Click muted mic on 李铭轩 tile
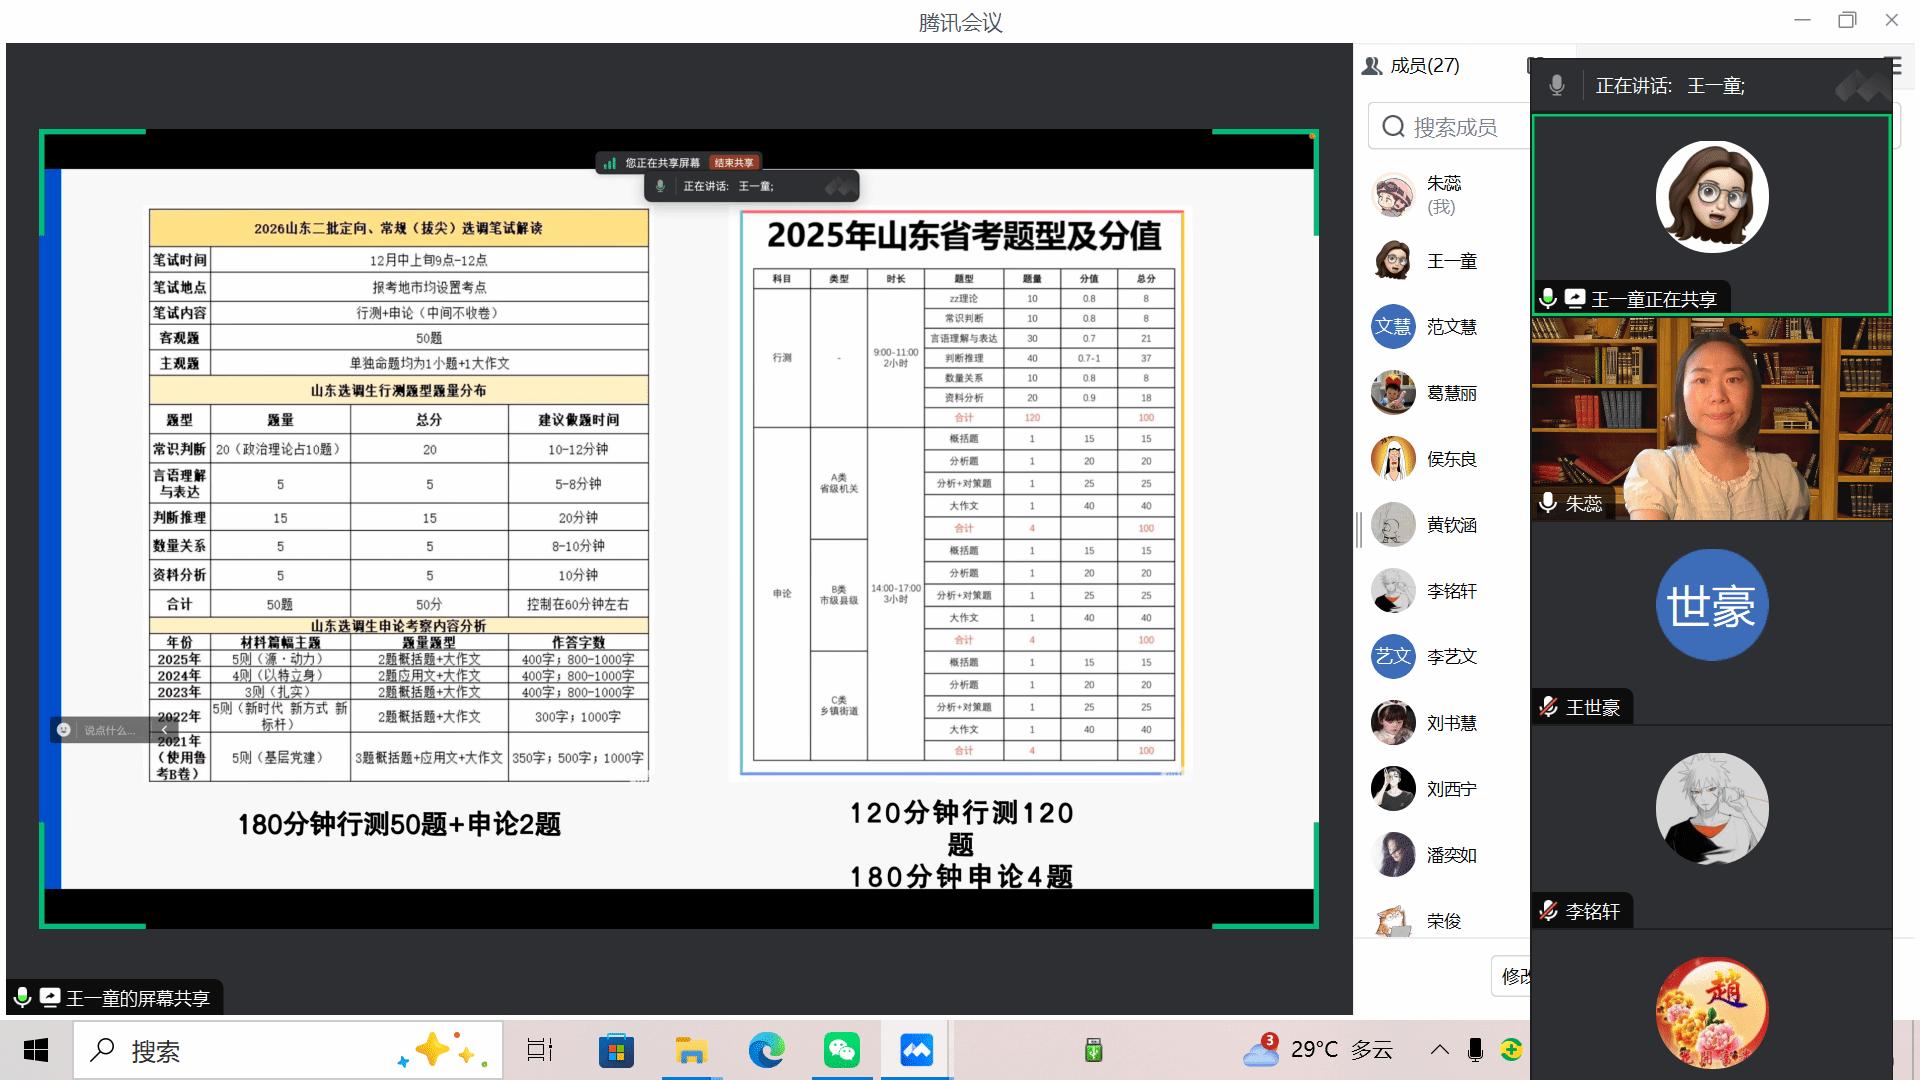Viewport: 1920px width, 1080px height. [1549, 911]
